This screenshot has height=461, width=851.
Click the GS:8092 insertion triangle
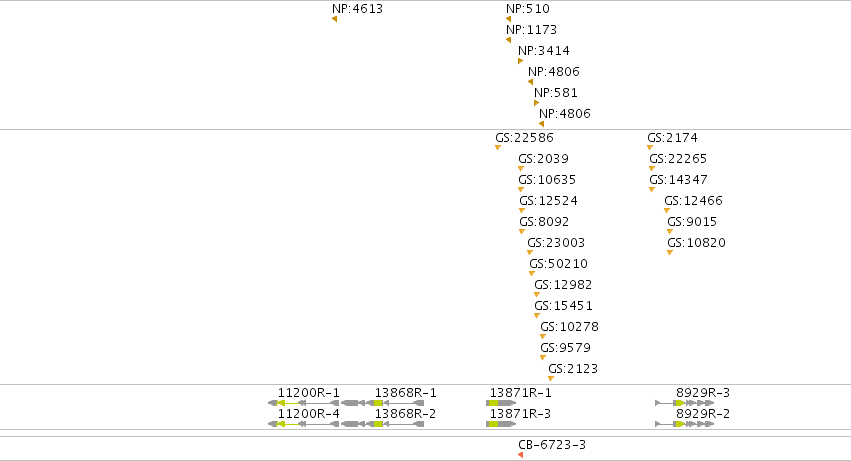coord(522,232)
